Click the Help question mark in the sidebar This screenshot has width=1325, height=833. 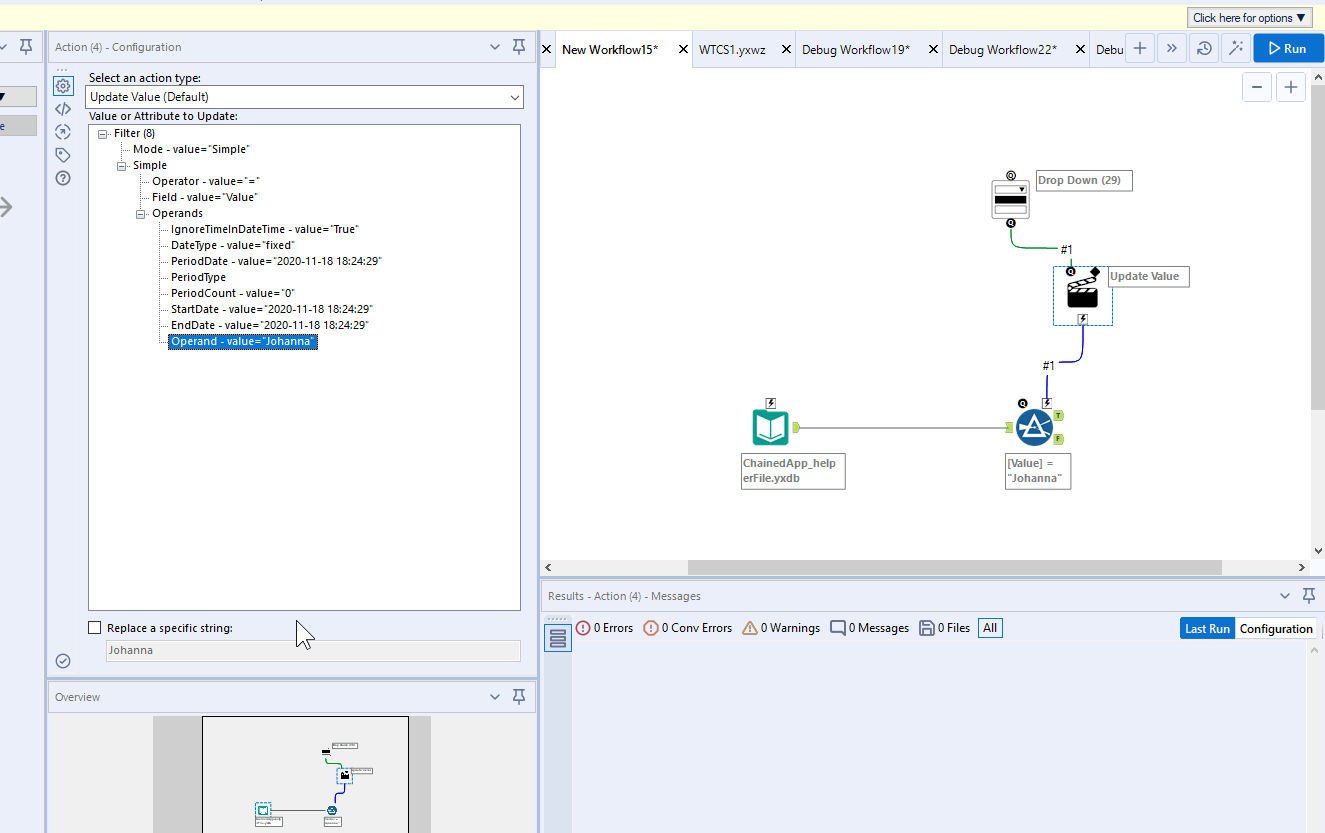click(62, 177)
